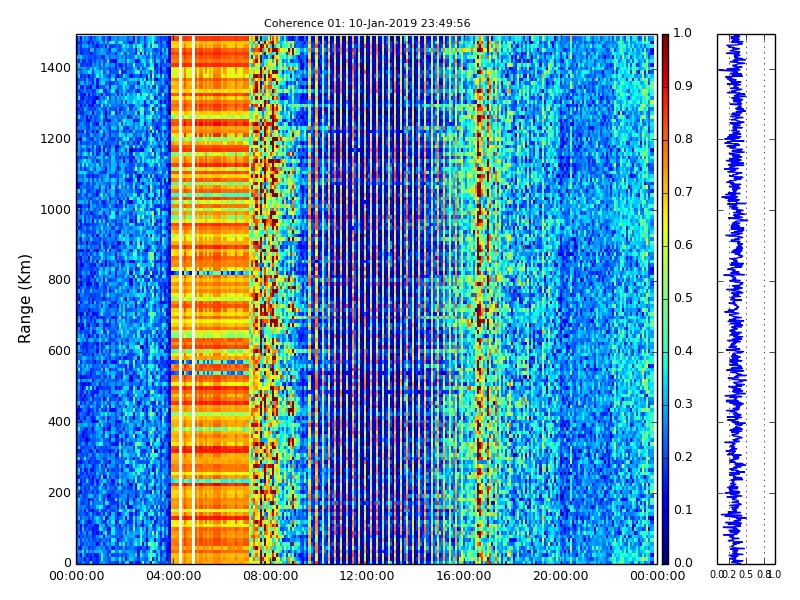Viewport: 800px width, 600px height.
Task: Click the 04:00:00 time axis label
Action: click(x=173, y=577)
